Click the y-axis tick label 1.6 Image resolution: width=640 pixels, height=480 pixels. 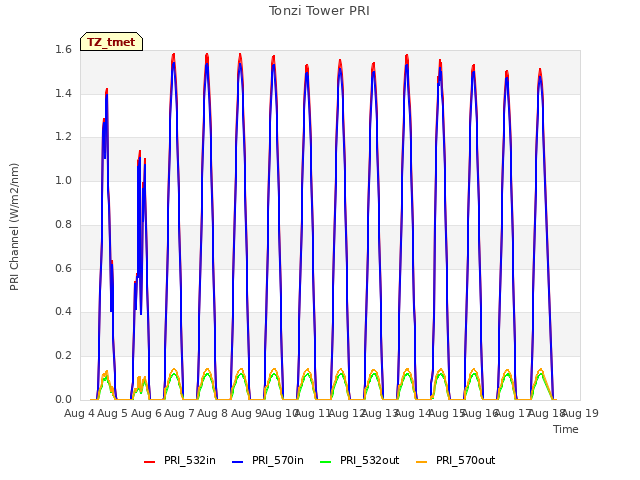63,50
